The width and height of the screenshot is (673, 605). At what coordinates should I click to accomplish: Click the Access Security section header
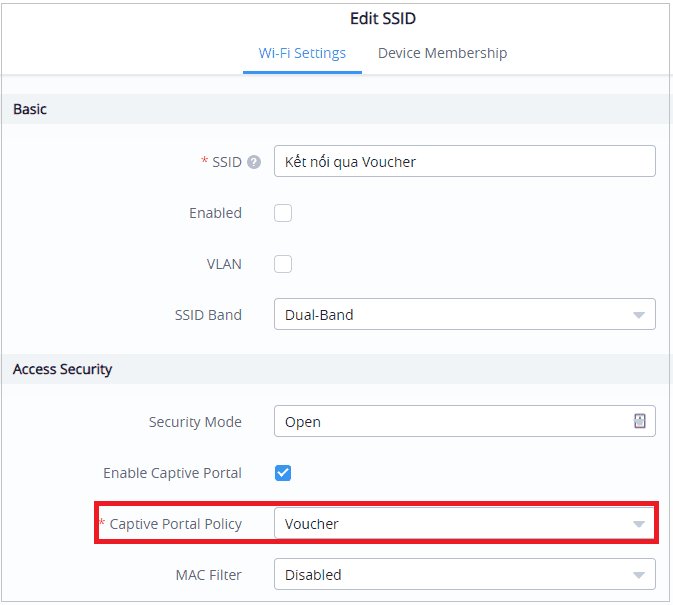click(x=62, y=369)
